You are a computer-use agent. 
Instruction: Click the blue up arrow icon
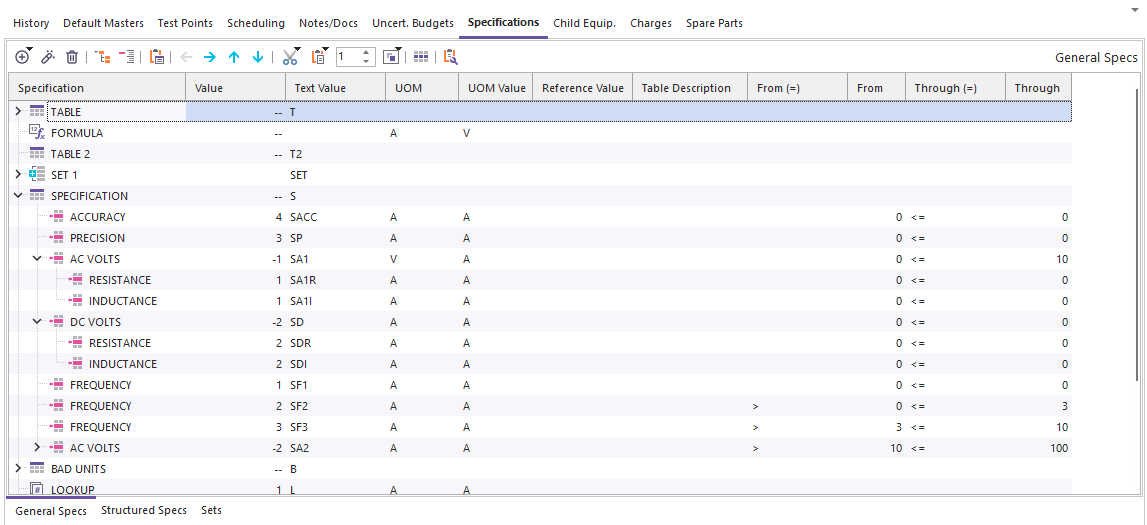tap(234, 58)
